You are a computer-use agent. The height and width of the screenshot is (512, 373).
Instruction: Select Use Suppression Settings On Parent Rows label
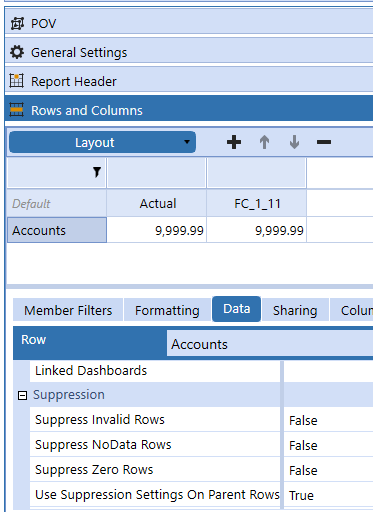tap(157, 494)
